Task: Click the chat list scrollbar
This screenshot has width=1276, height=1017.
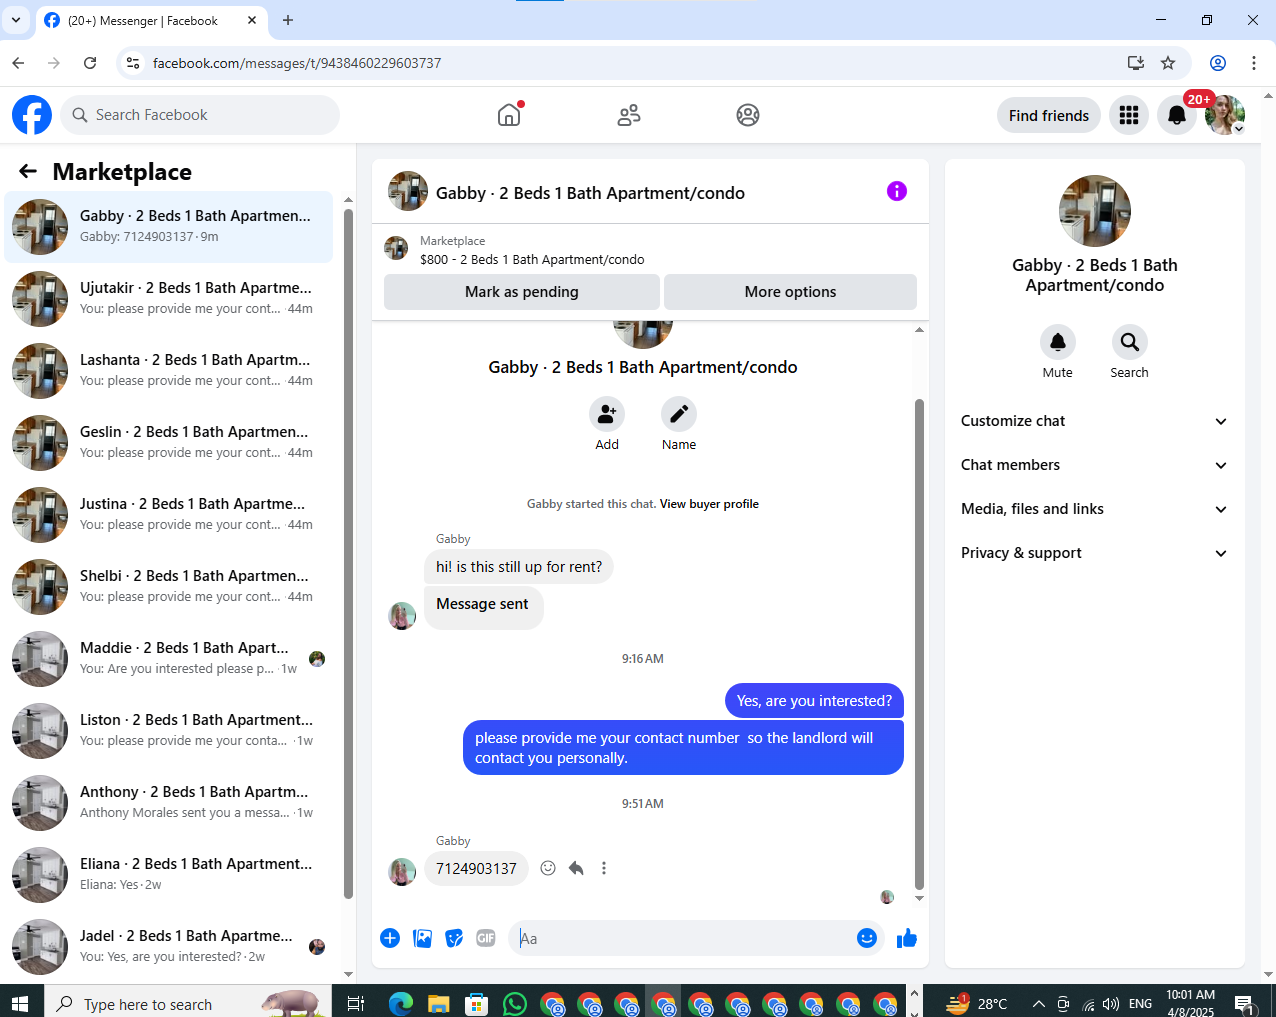Action: tap(348, 554)
